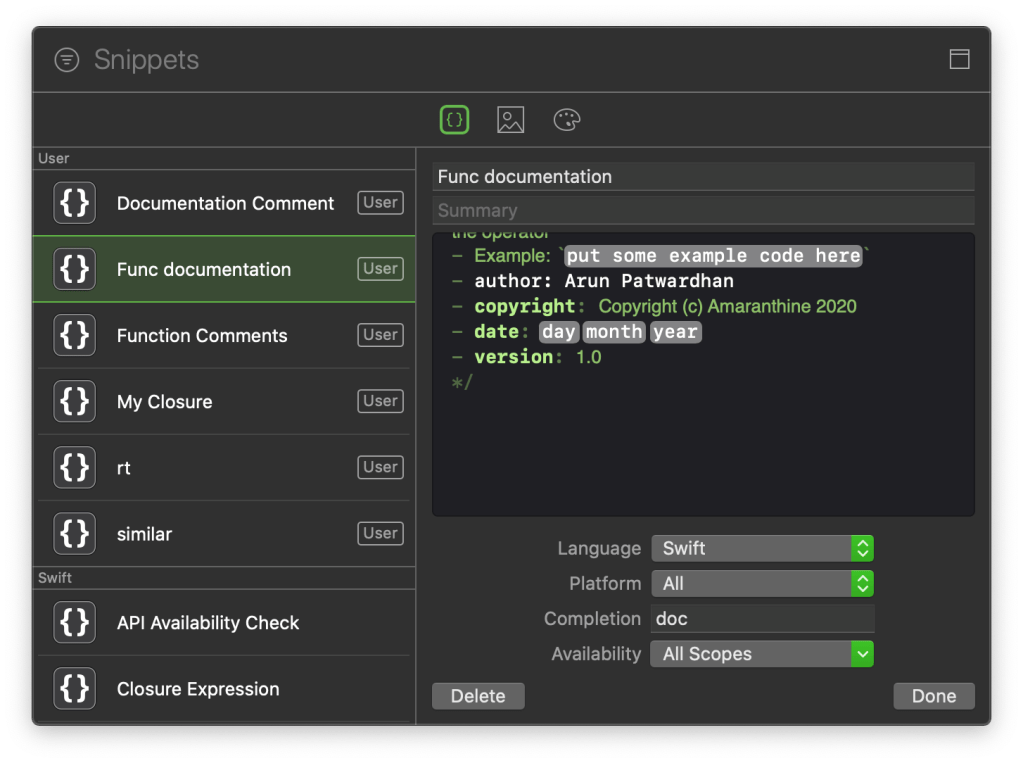The image size is (1023, 763).
Task: Select the code snippets braces tab icon
Action: [454, 120]
